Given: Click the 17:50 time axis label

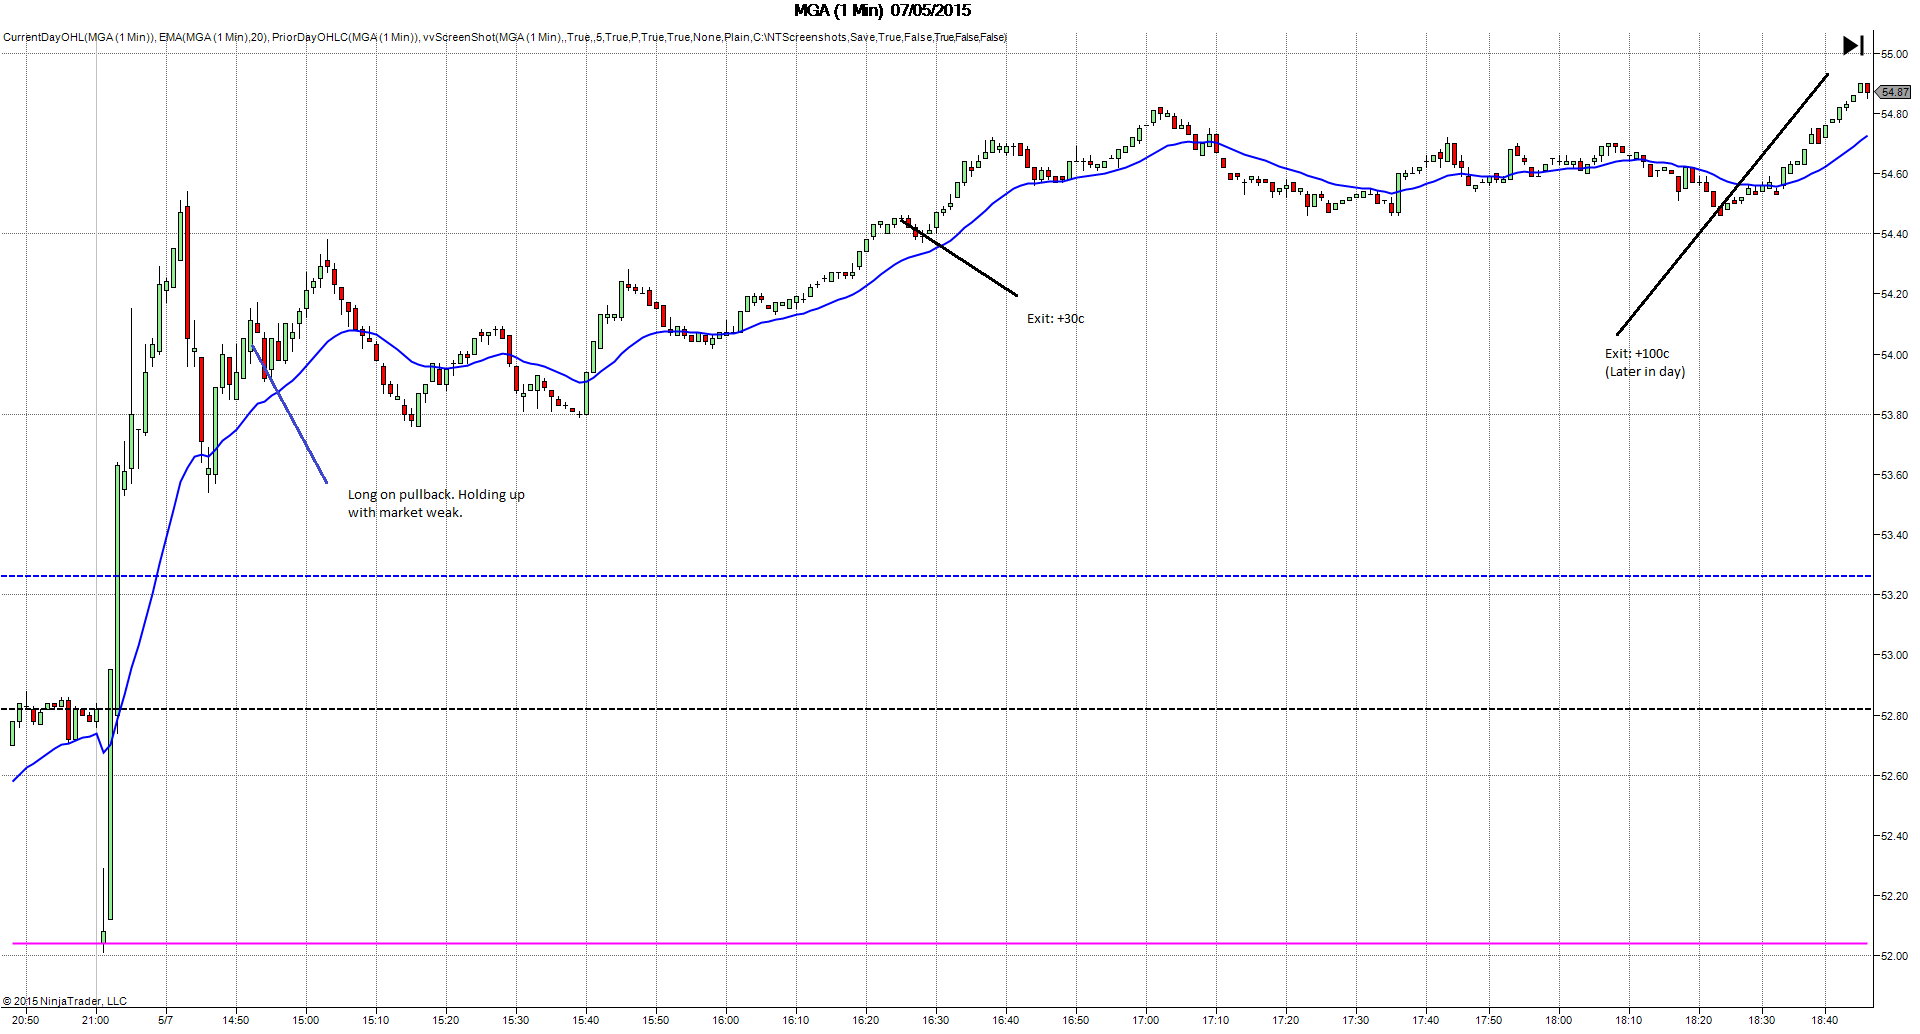Looking at the screenshot, I should 1489,1020.
